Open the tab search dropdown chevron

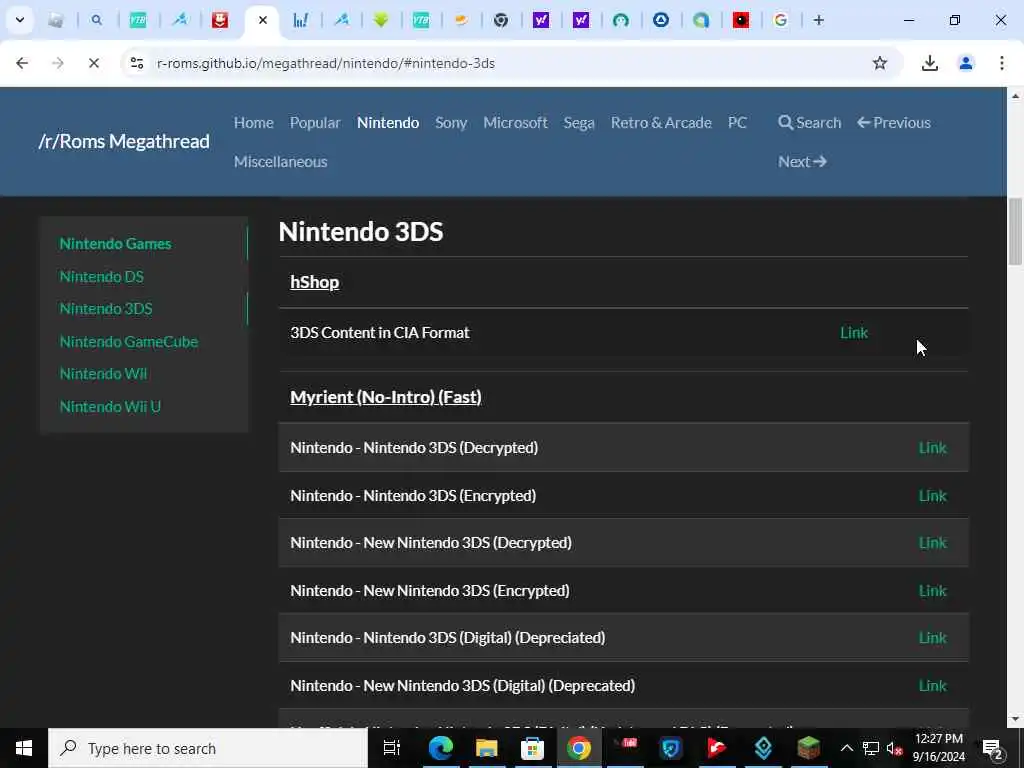pyautogui.click(x=20, y=20)
